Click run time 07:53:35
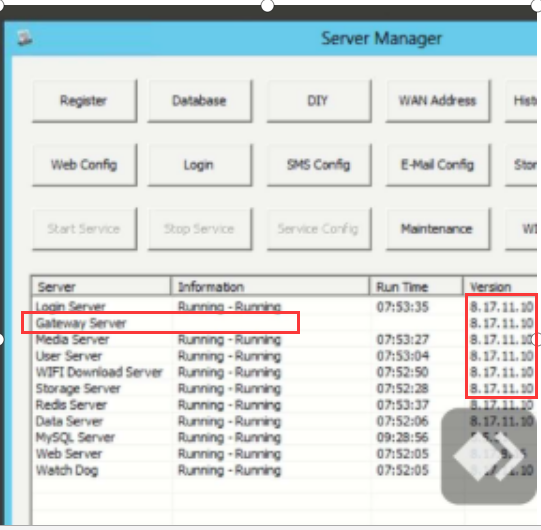The height and width of the screenshot is (530, 541). pyautogui.click(x=402, y=307)
